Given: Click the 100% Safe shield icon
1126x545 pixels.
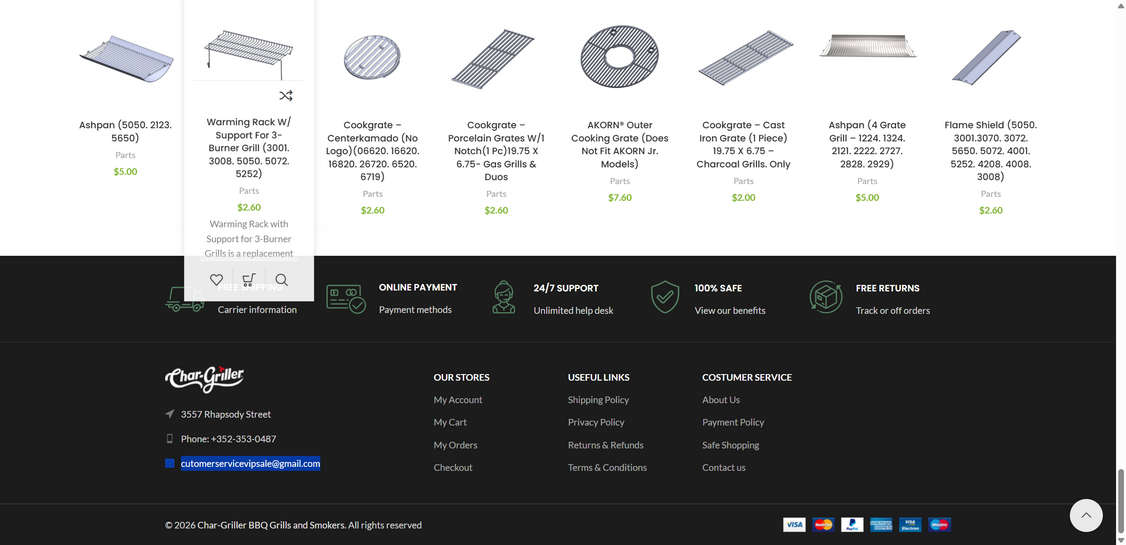Looking at the screenshot, I should click(665, 298).
